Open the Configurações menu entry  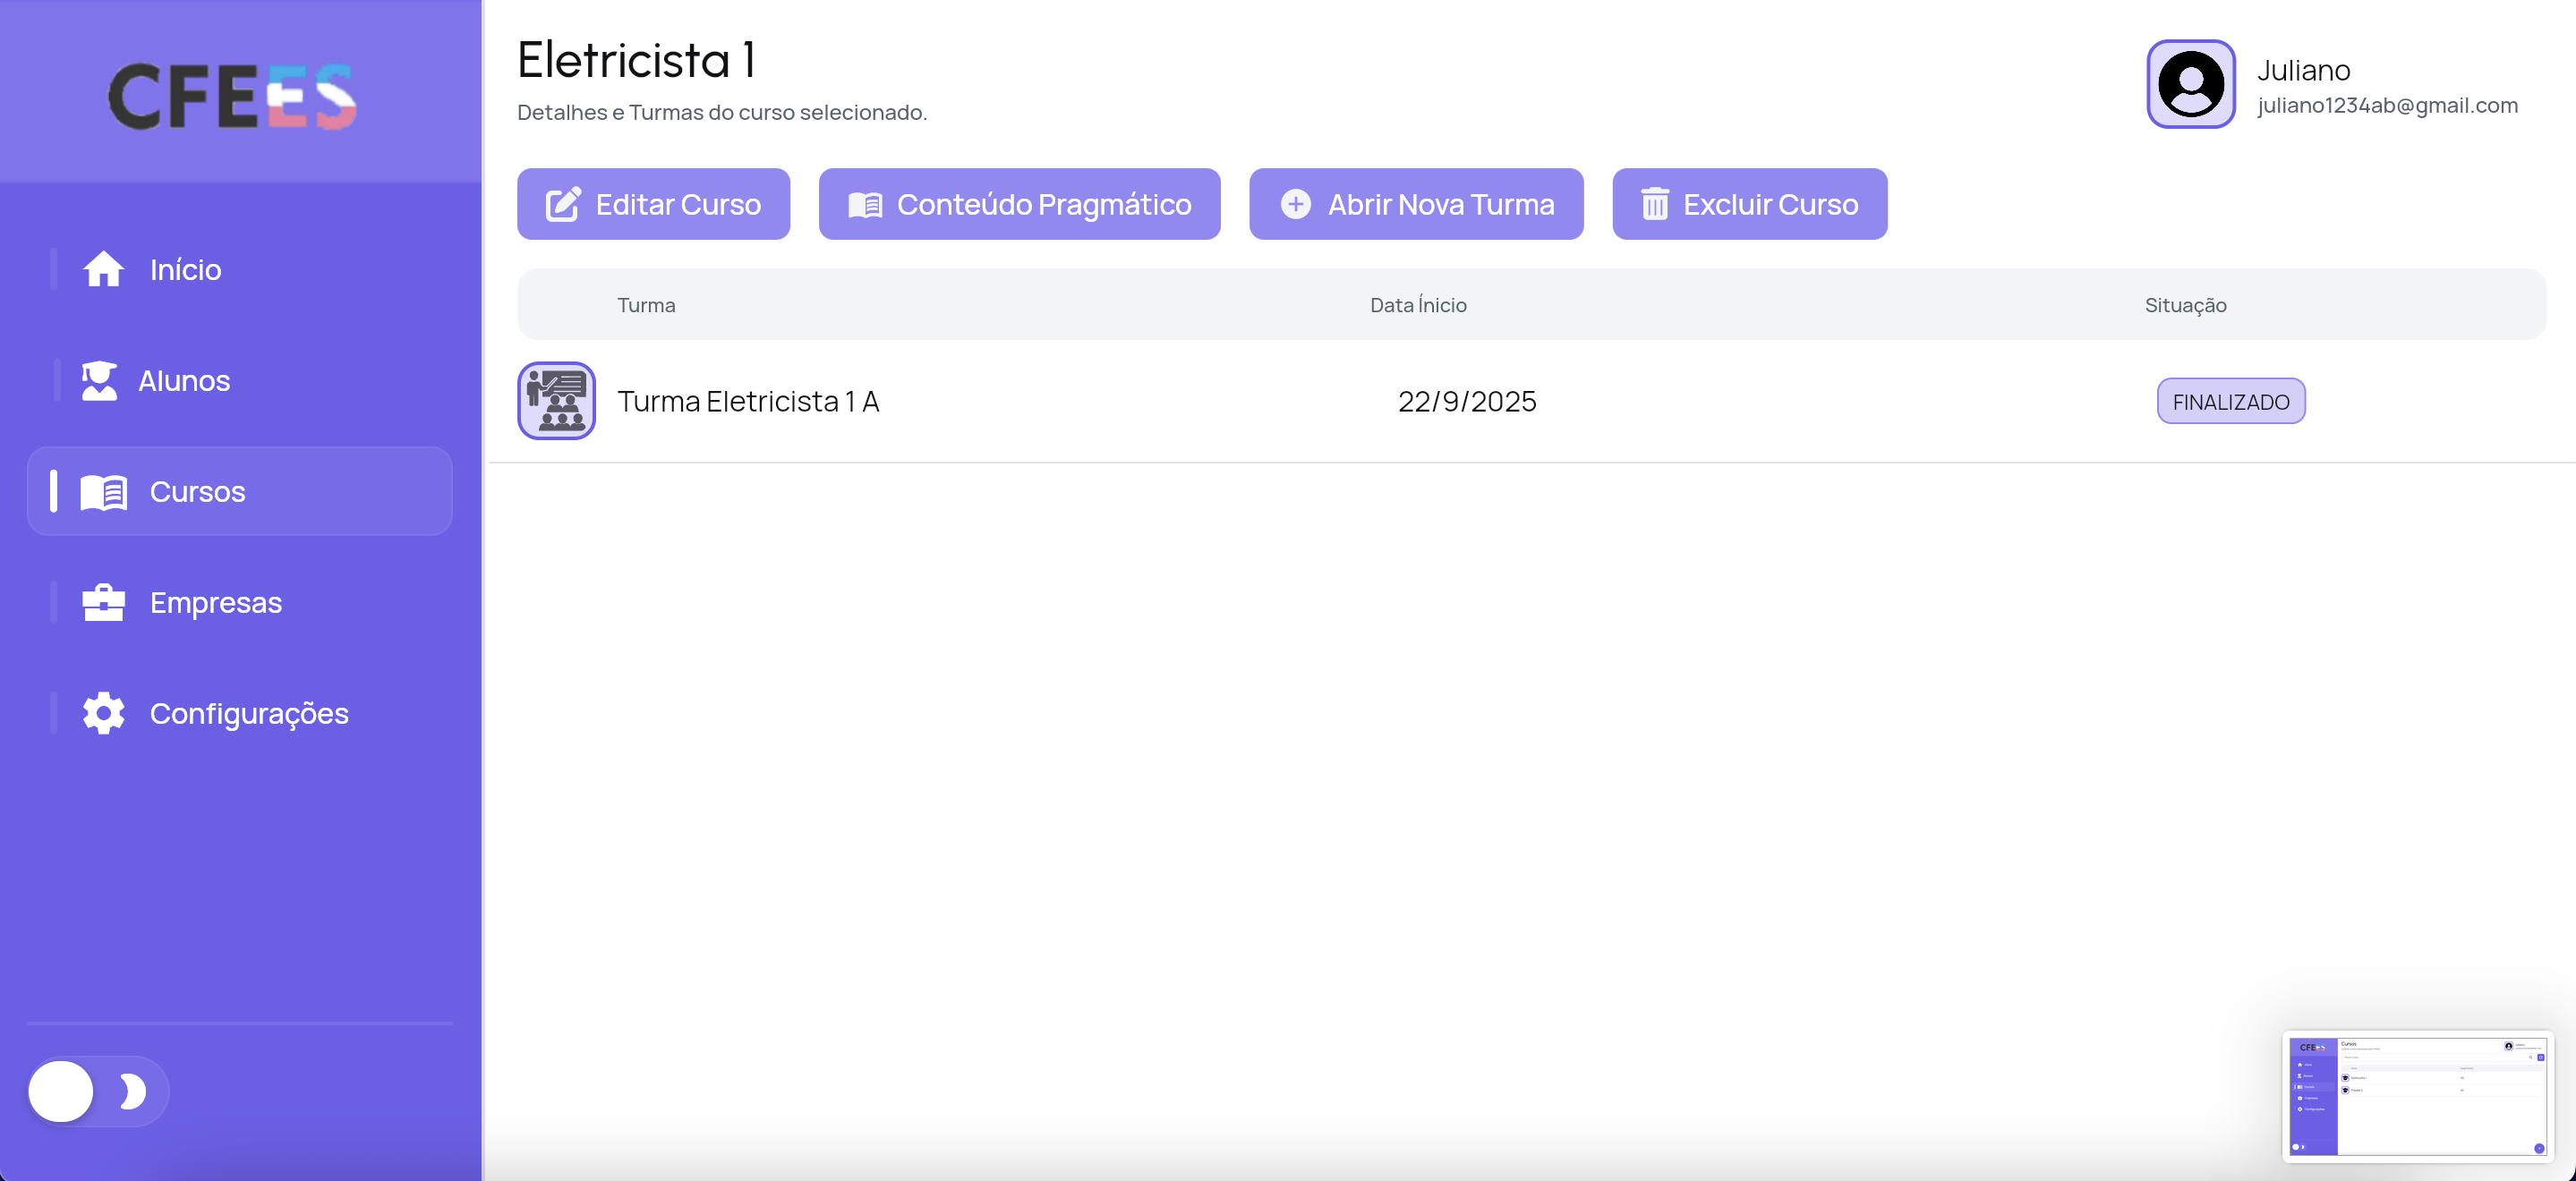[x=248, y=714]
